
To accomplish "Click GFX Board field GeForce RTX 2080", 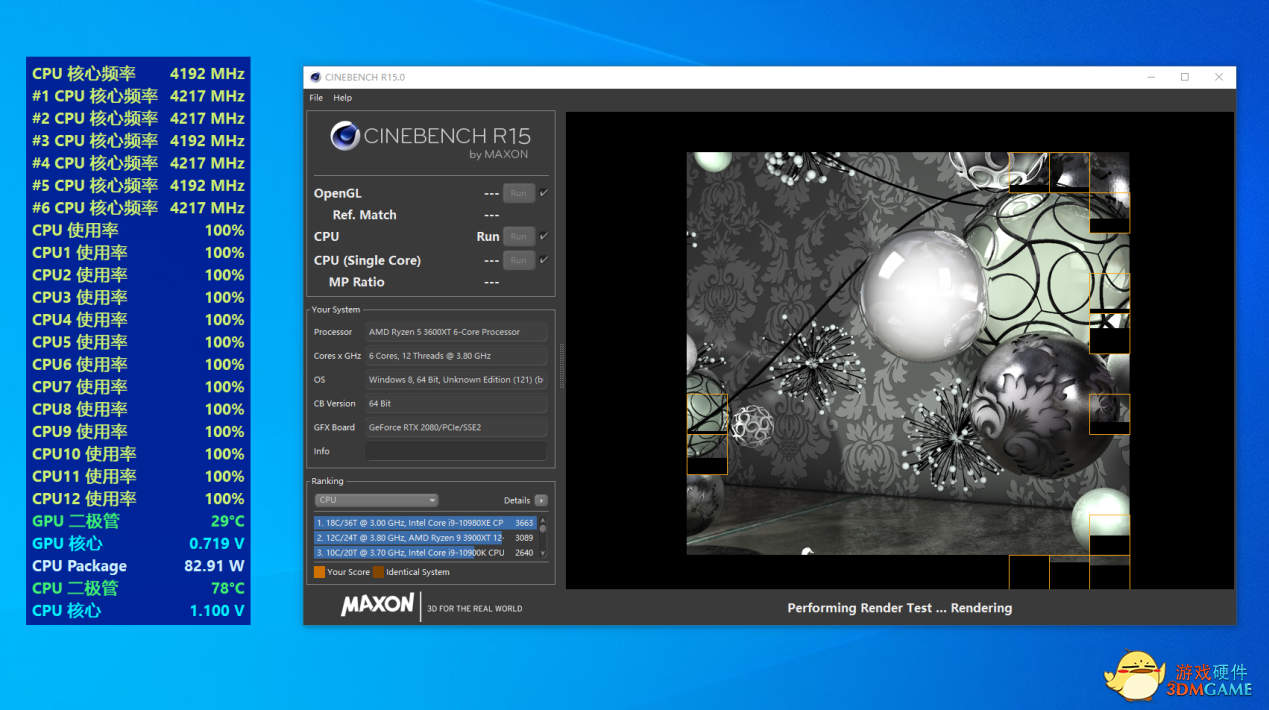I will (456, 427).
